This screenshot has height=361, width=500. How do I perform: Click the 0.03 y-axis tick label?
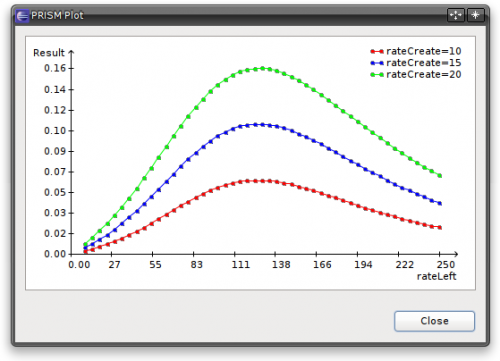click(x=55, y=213)
